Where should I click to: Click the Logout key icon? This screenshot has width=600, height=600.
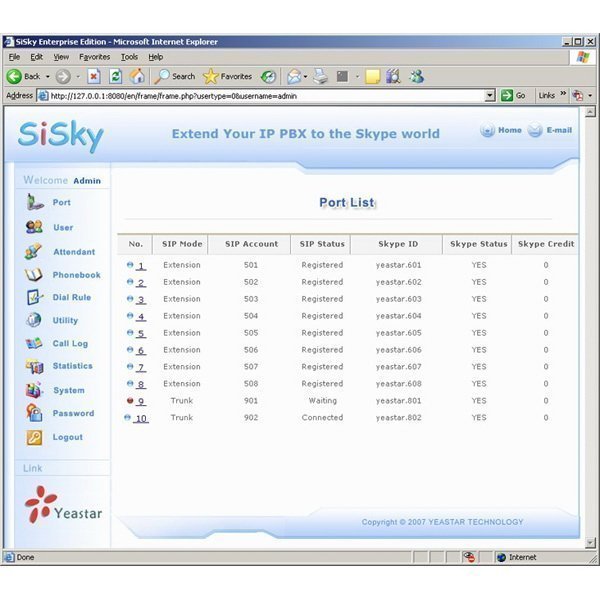tap(34, 437)
